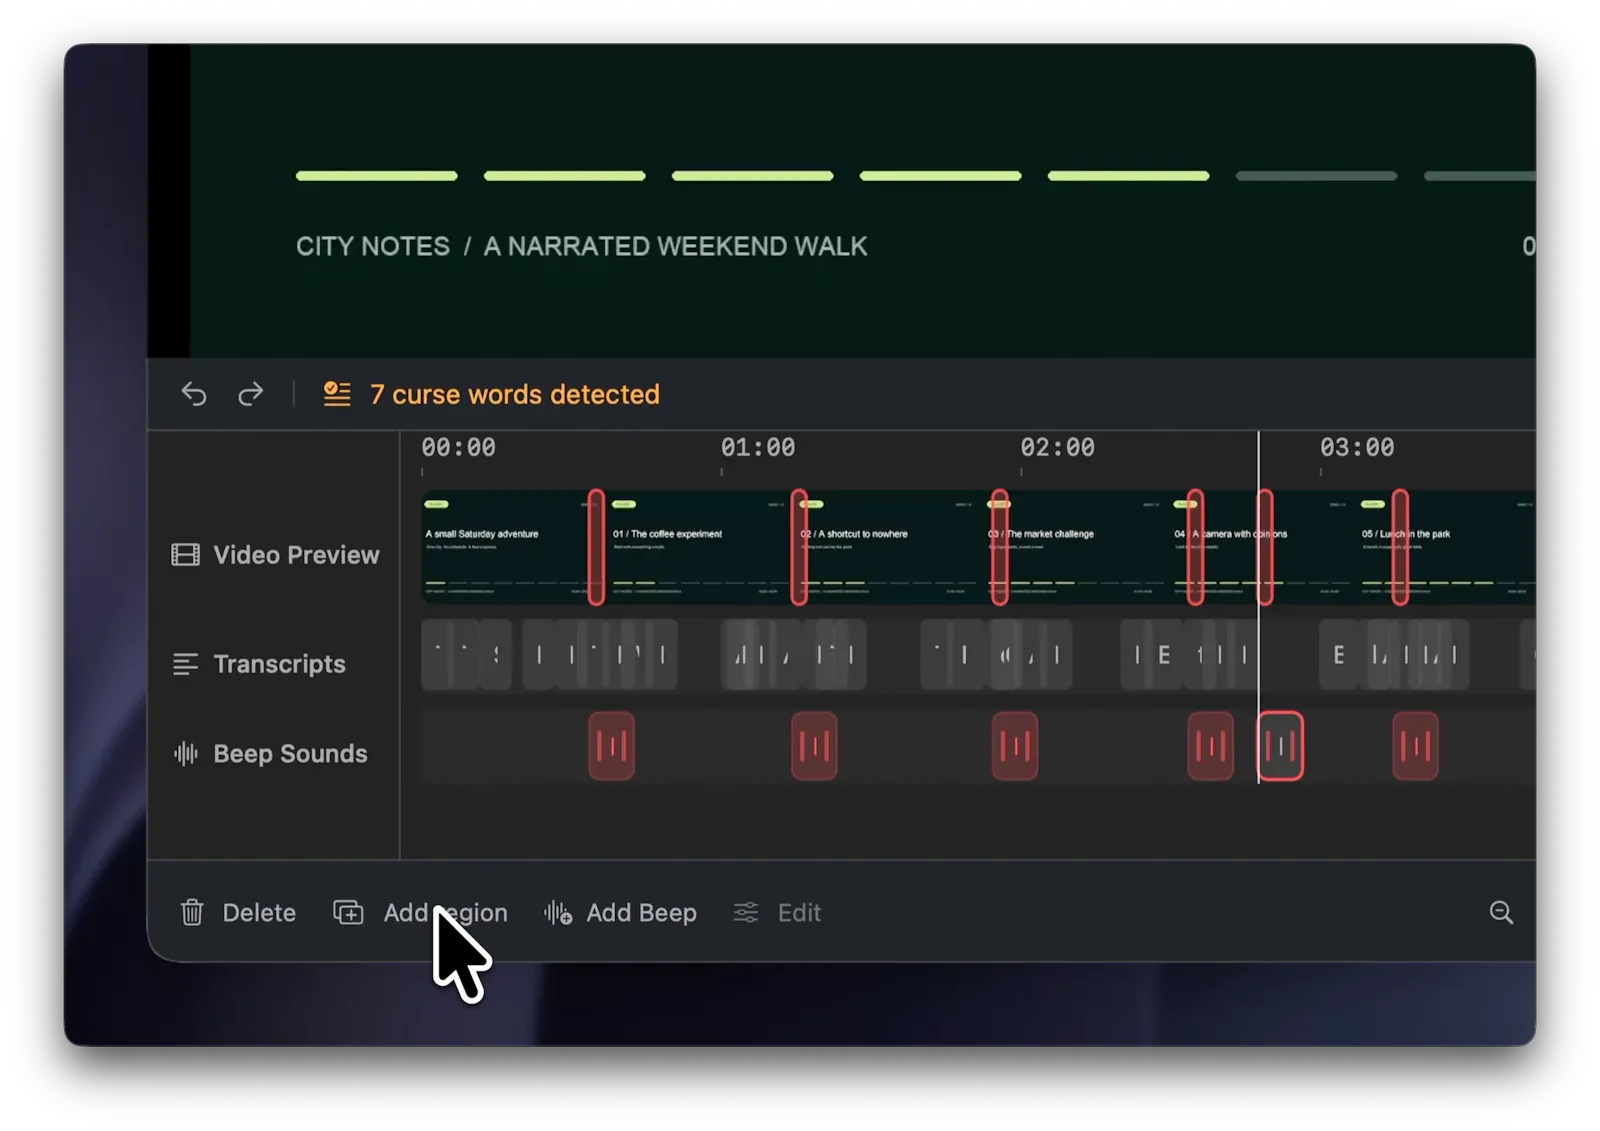
Task: Click the 03:00 mark on the timeline ruler
Action: [1357, 448]
